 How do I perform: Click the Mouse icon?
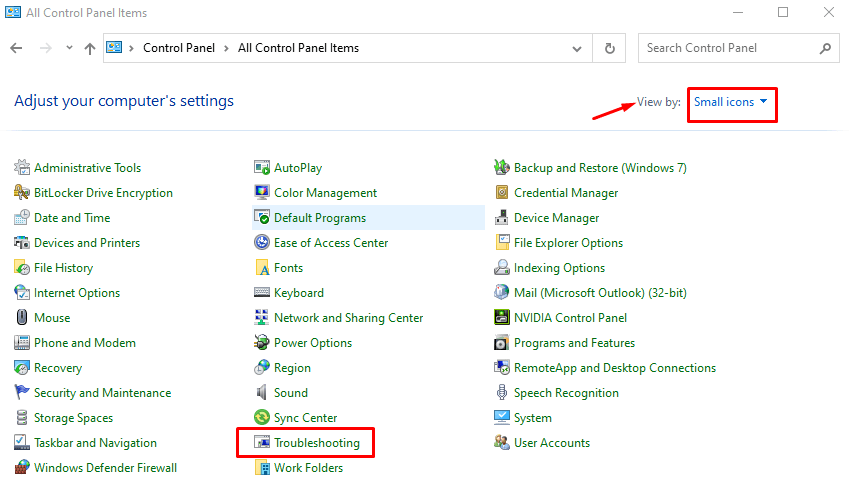pos(22,318)
